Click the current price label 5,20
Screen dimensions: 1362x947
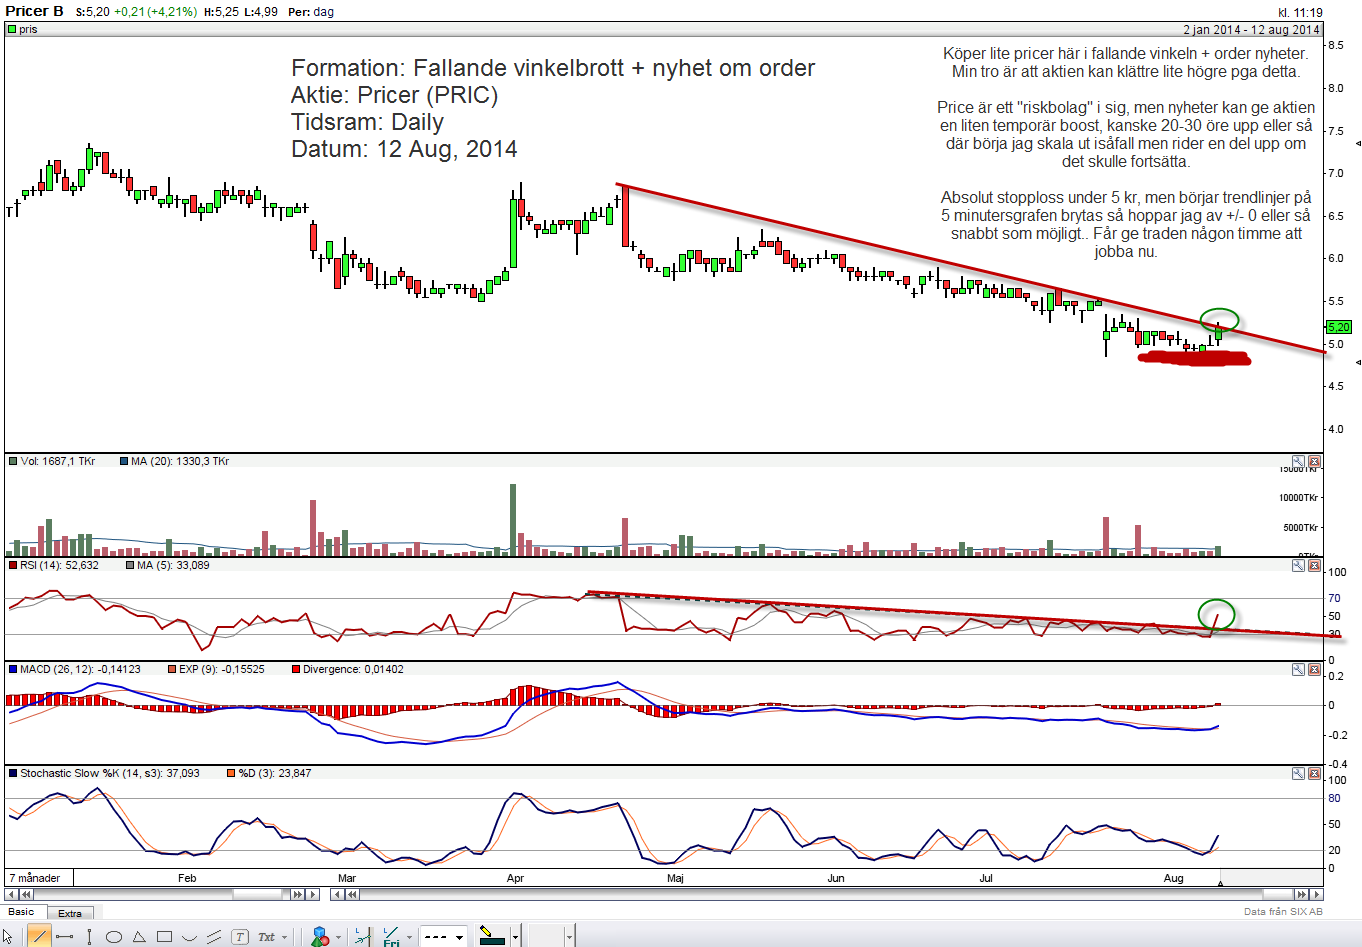coord(1339,327)
